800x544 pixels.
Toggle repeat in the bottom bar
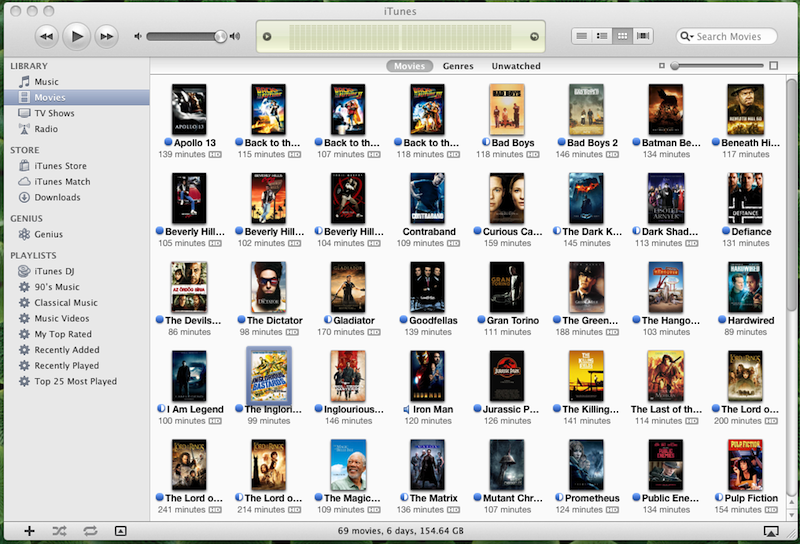(90, 531)
